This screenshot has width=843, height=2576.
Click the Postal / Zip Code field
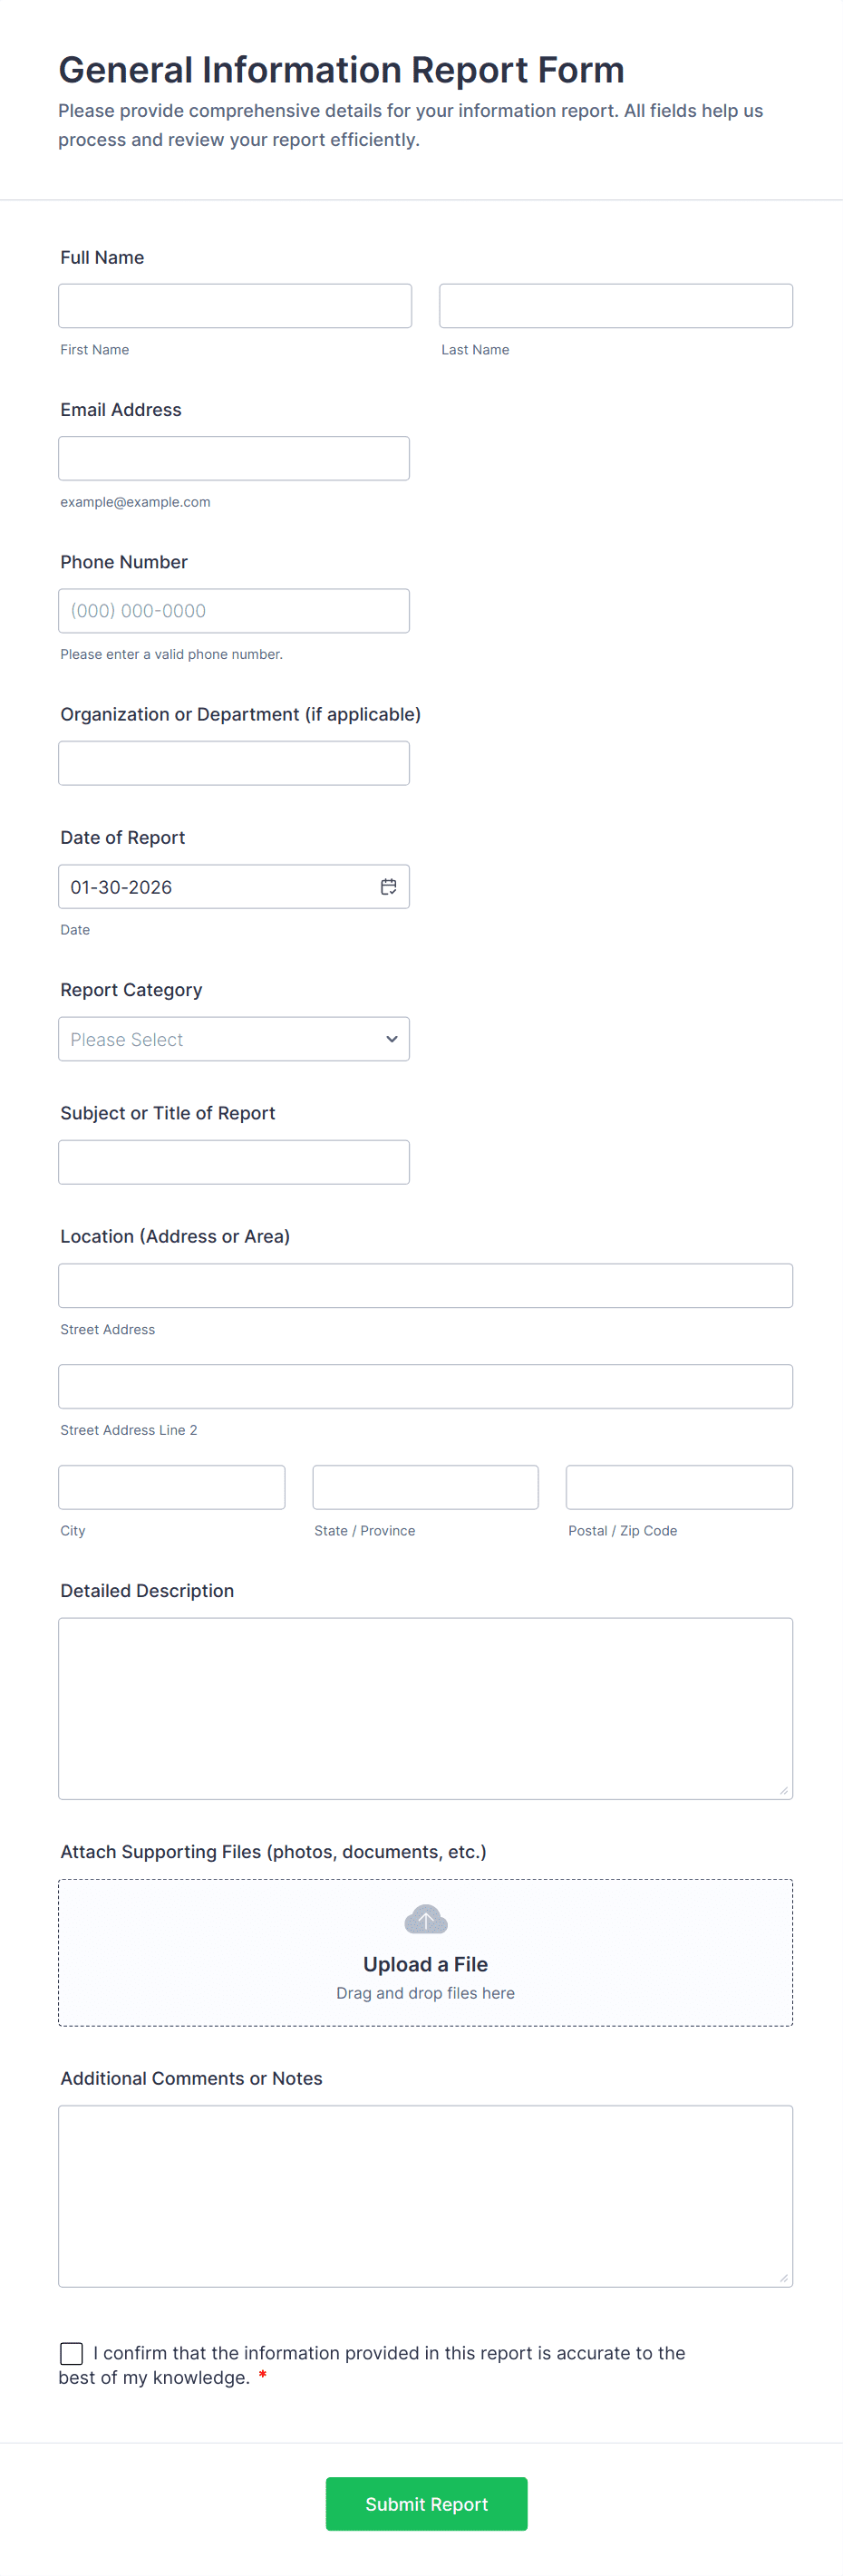click(678, 1487)
